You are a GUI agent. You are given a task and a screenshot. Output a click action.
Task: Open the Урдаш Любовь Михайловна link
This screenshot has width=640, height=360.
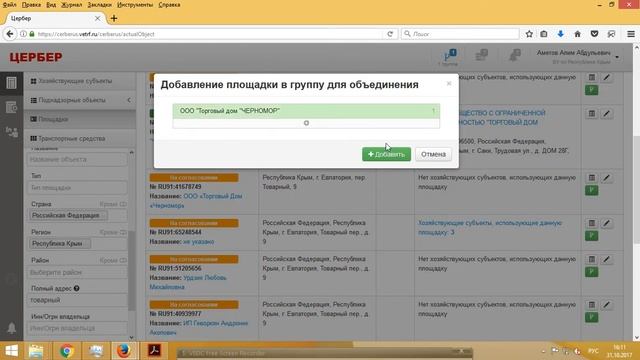188,282
